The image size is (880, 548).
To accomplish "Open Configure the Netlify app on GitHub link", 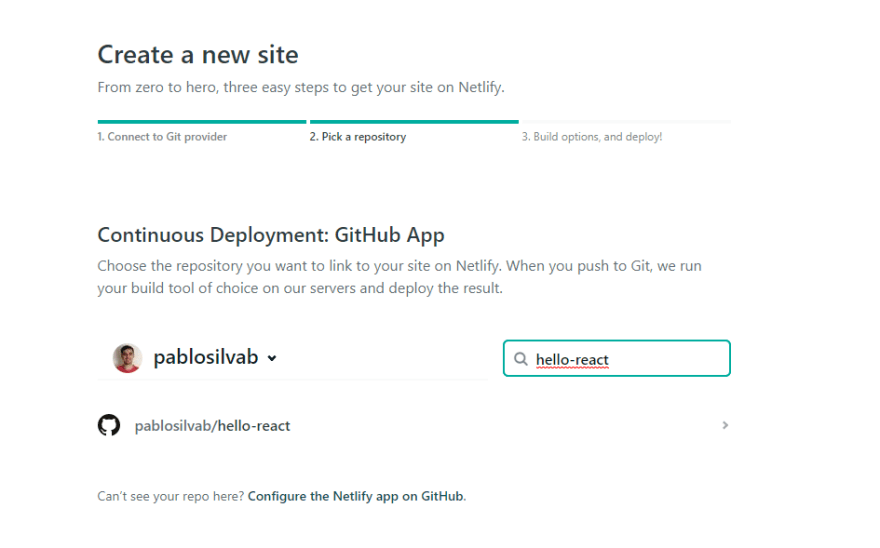I will (356, 496).
